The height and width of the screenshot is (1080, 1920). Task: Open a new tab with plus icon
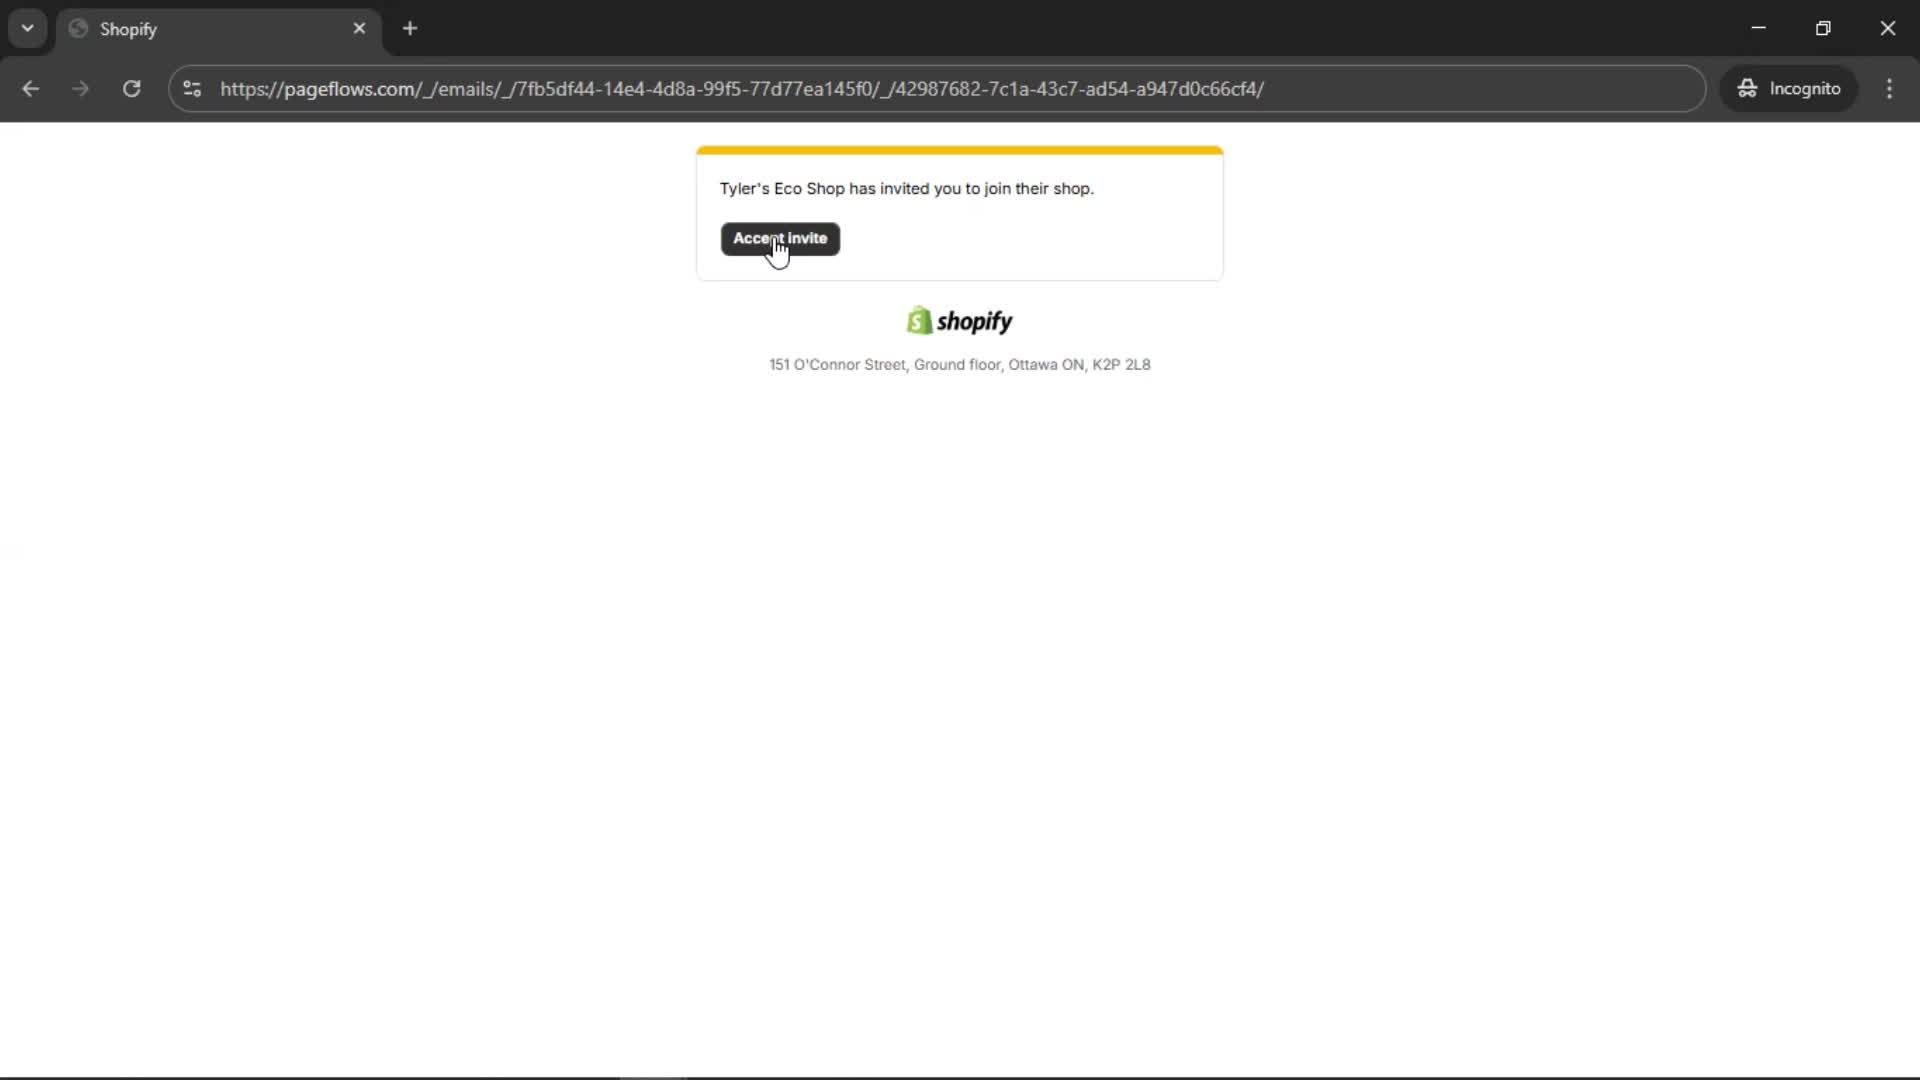tap(410, 29)
